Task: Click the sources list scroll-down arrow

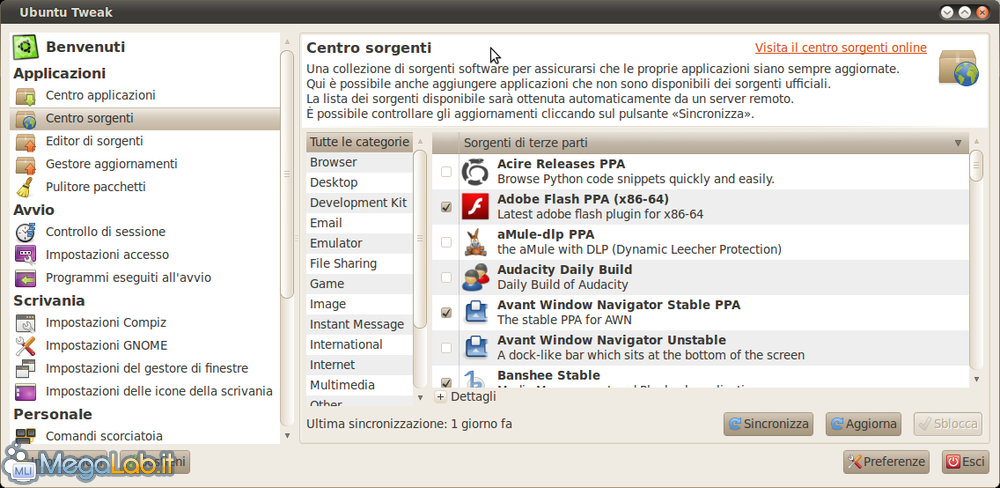Action: pyautogui.click(x=976, y=380)
